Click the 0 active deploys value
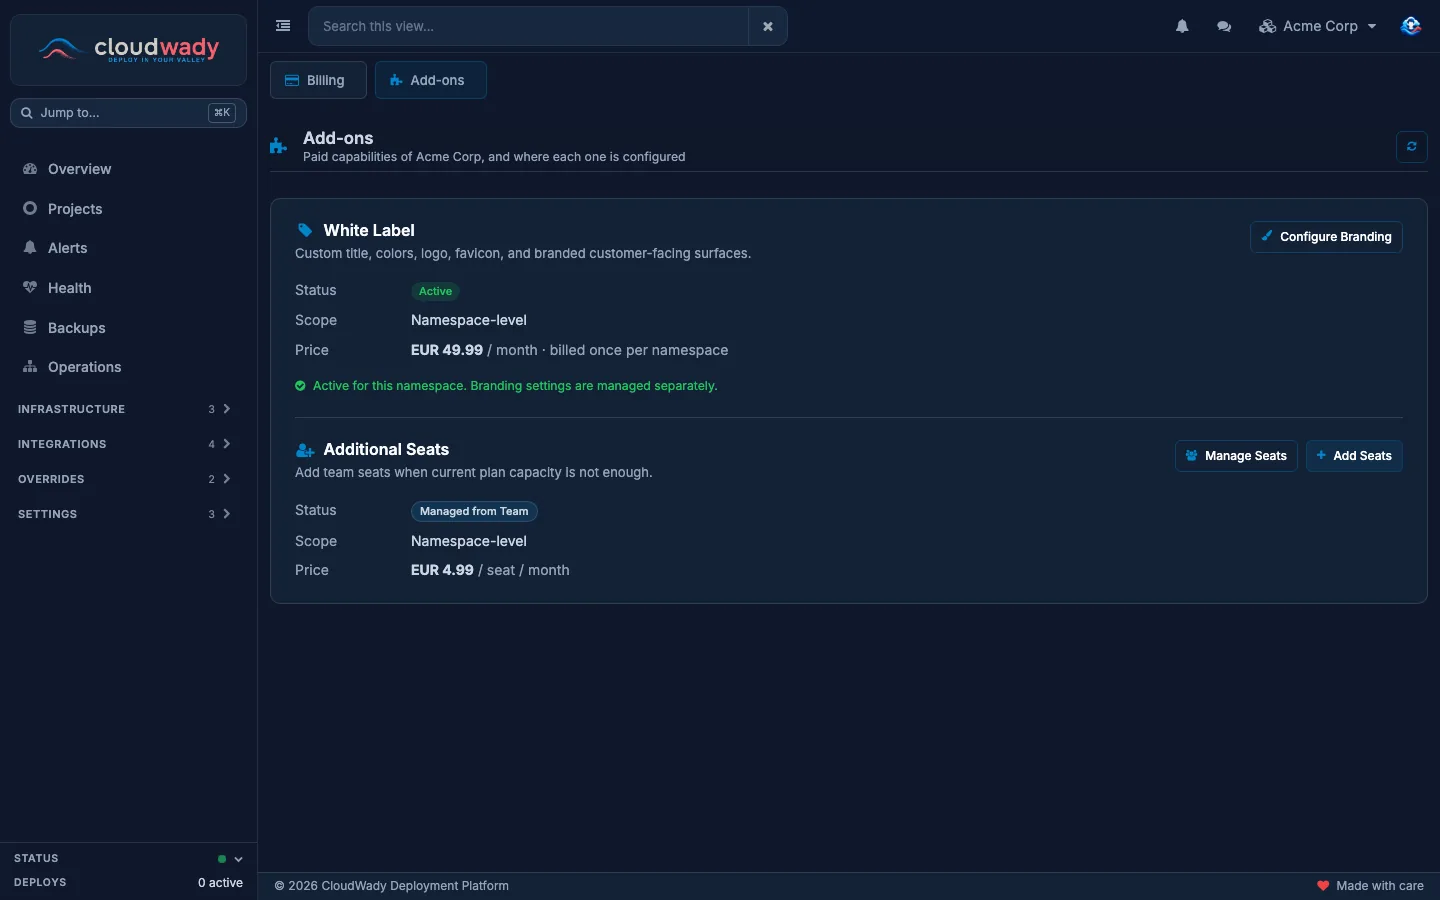Viewport: 1440px width, 900px height. (x=220, y=883)
